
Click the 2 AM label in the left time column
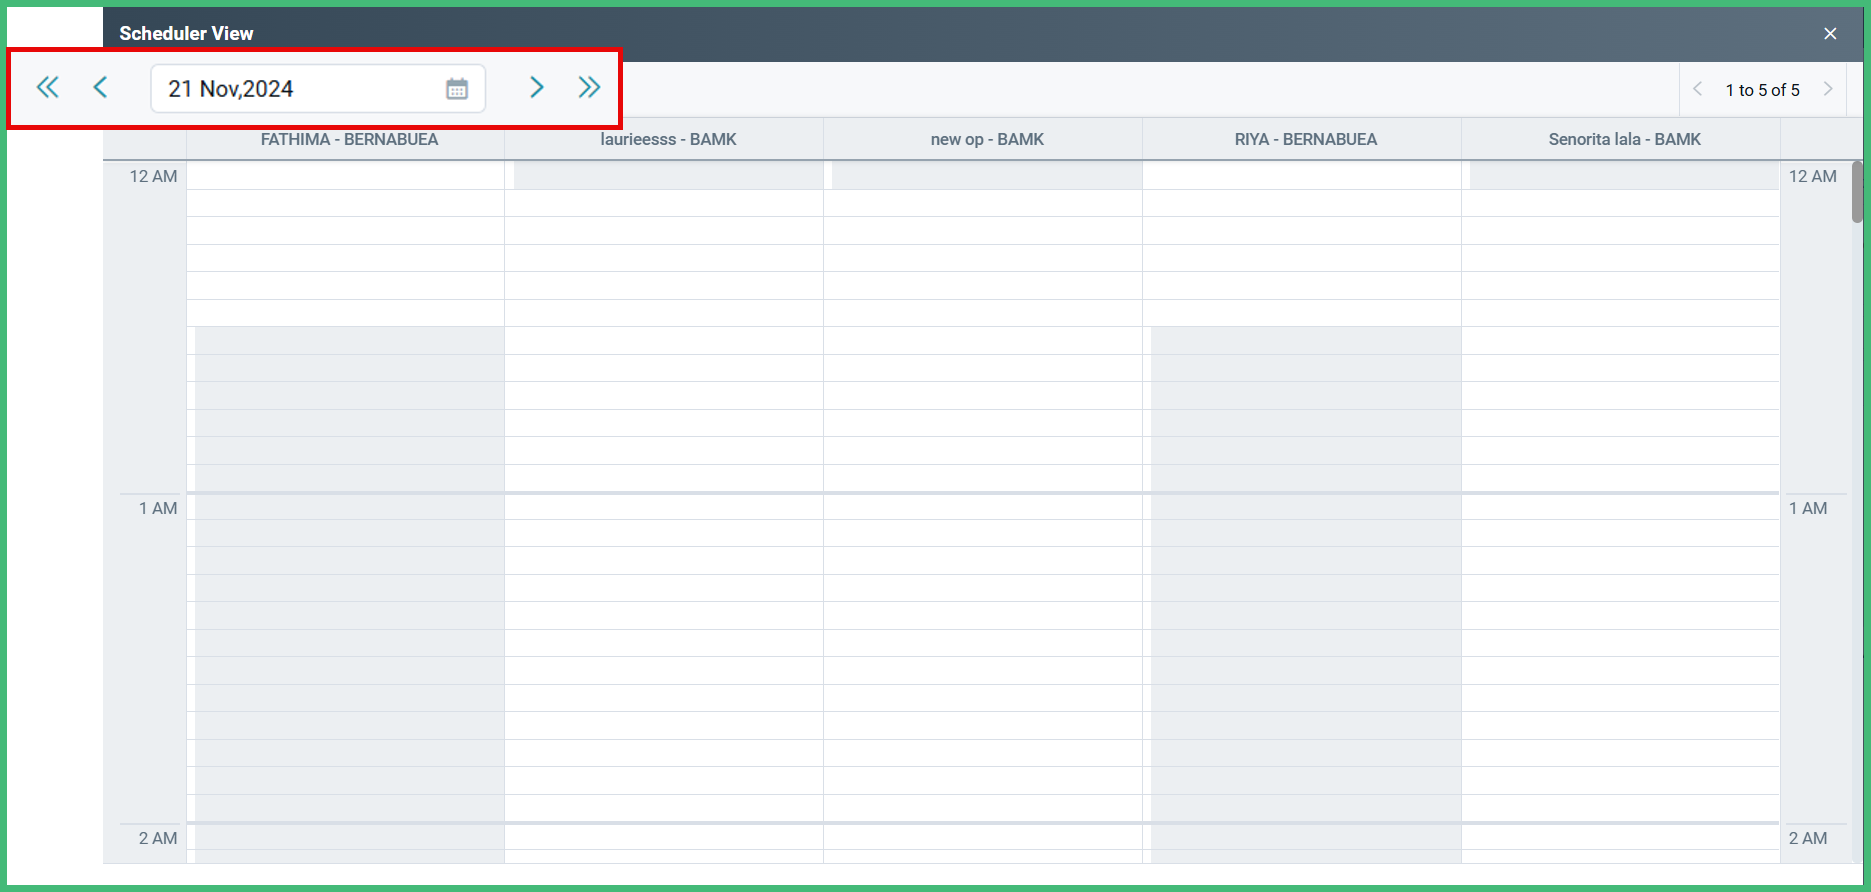click(158, 838)
